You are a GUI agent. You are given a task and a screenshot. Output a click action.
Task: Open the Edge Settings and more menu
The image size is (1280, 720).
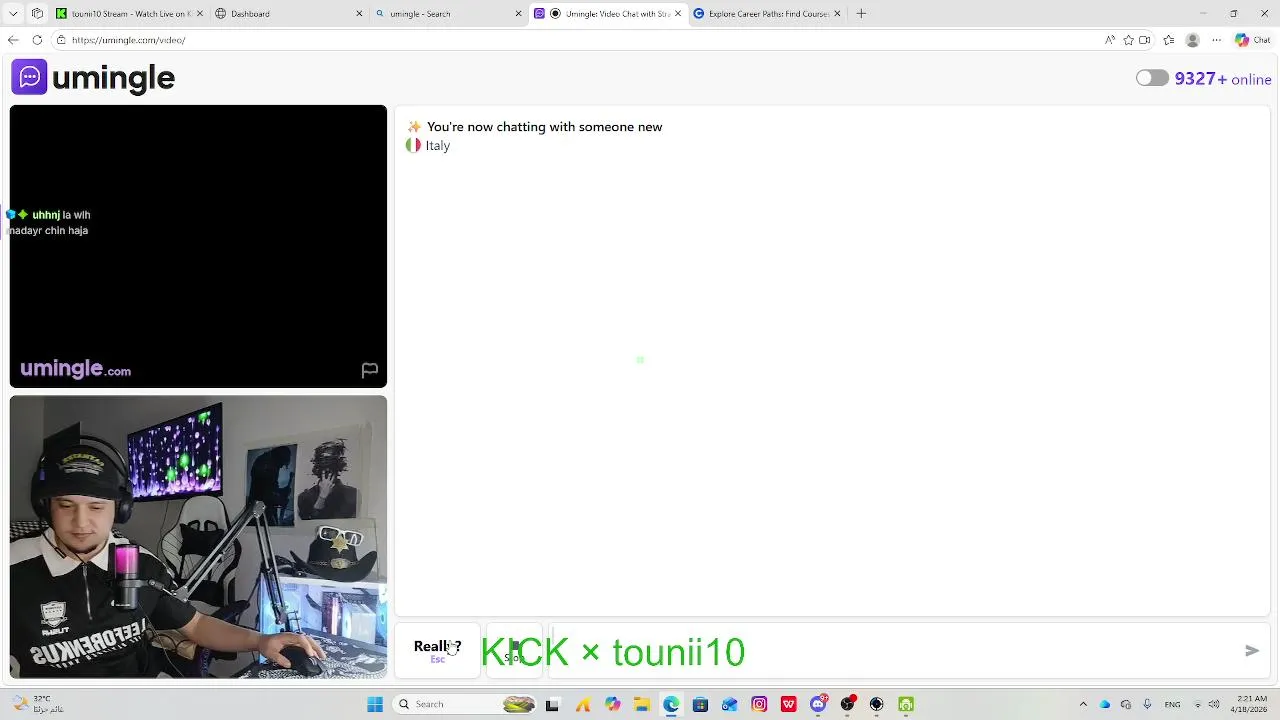click(x=1216, y=40)
